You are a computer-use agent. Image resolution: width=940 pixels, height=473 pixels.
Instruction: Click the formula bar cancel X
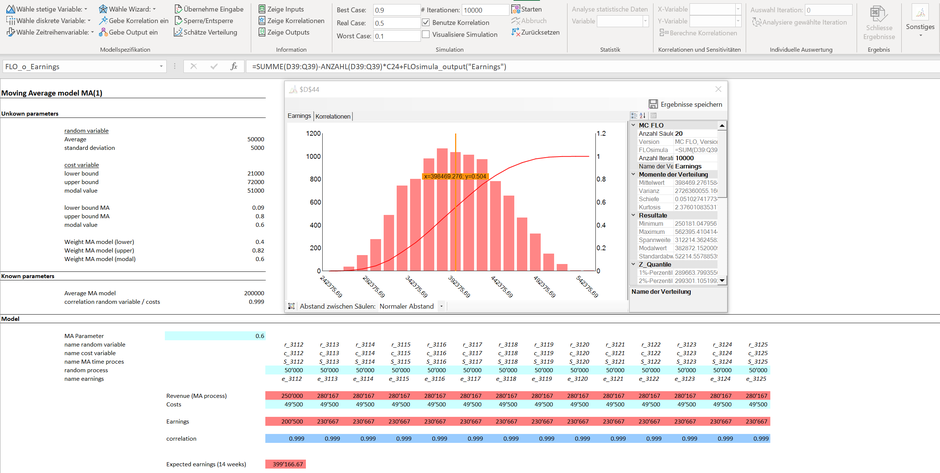pyautogui.click(x=194, y=67)
